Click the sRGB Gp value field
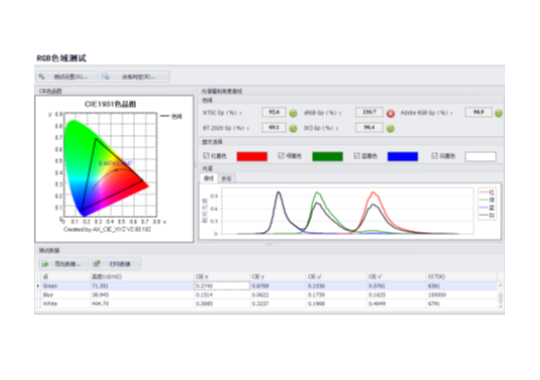Image resolution: width=540 pixels, height=380 pixels. (369, 112)
